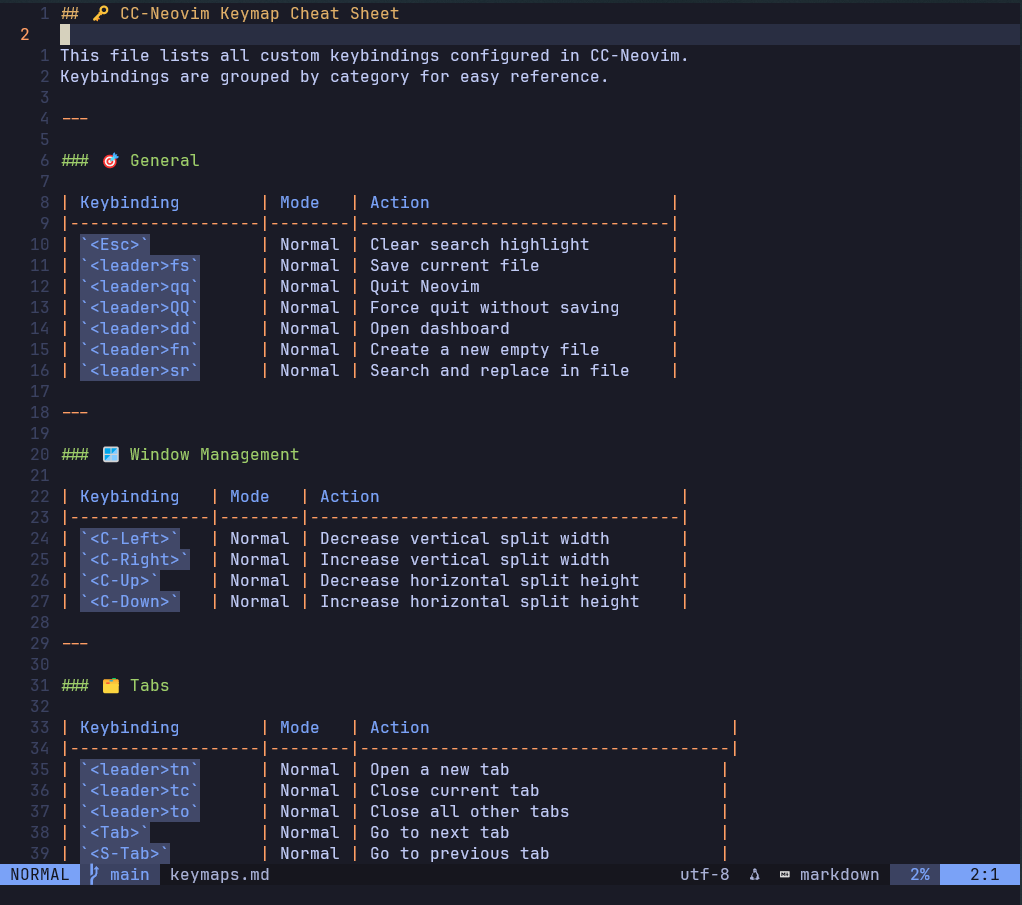Viewport: 1022px width, 905px height.
Task: Click the key emoji in the title heading
Action: 100,14
